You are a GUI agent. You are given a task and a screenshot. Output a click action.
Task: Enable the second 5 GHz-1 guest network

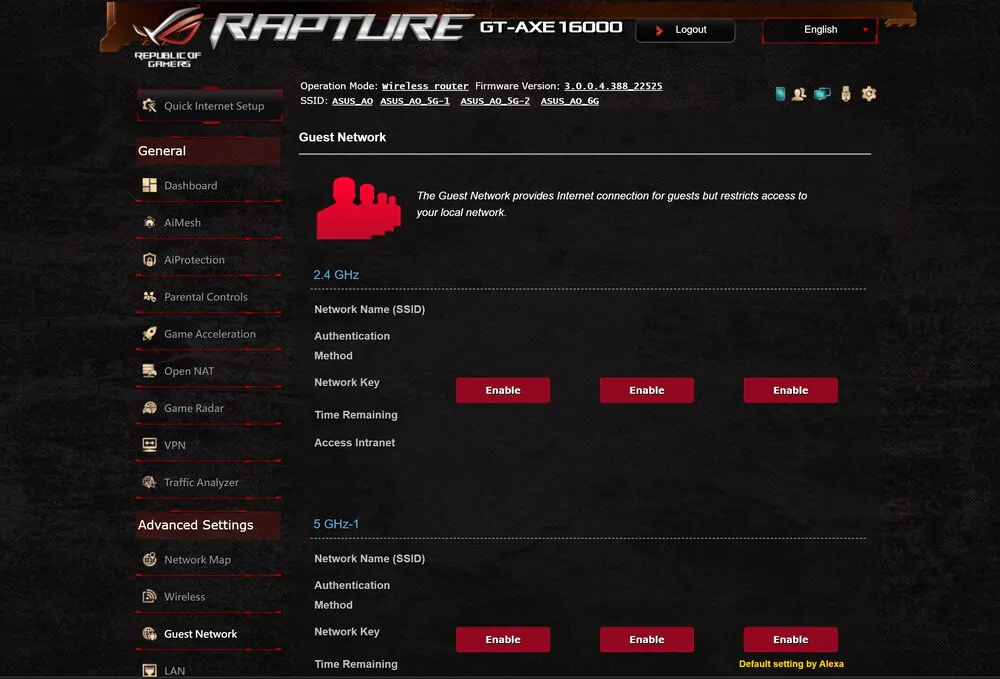coord(647,639)
